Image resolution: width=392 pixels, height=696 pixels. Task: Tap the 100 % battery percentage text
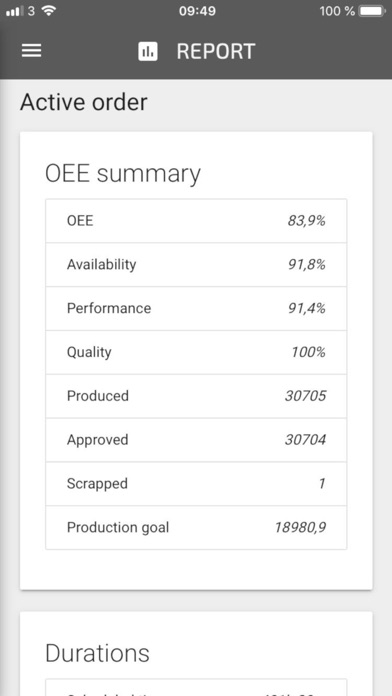[x=337, y=11]
